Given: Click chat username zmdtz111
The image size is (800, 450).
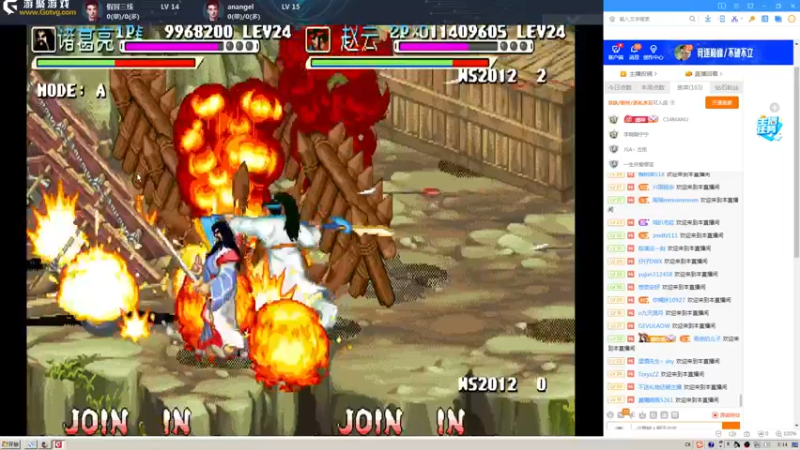Looking at the screenshot, I should (x=664, y=236).
